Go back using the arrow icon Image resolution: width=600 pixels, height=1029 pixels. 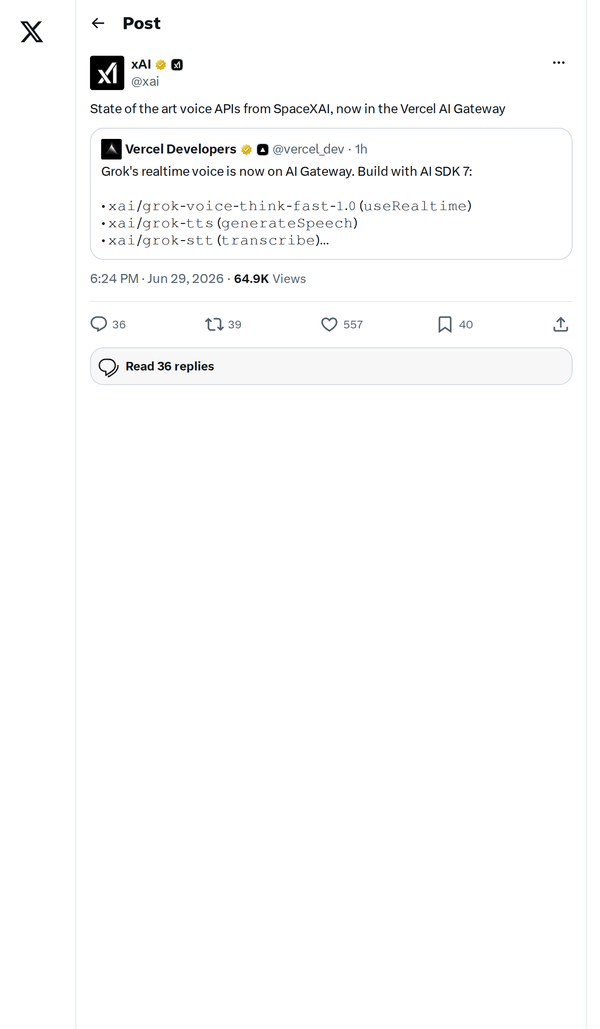[98, 24]
